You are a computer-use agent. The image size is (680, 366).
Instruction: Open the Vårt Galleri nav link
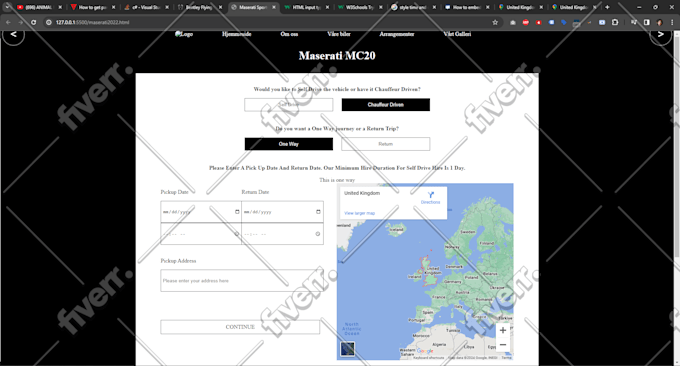(x=457, y=34)
